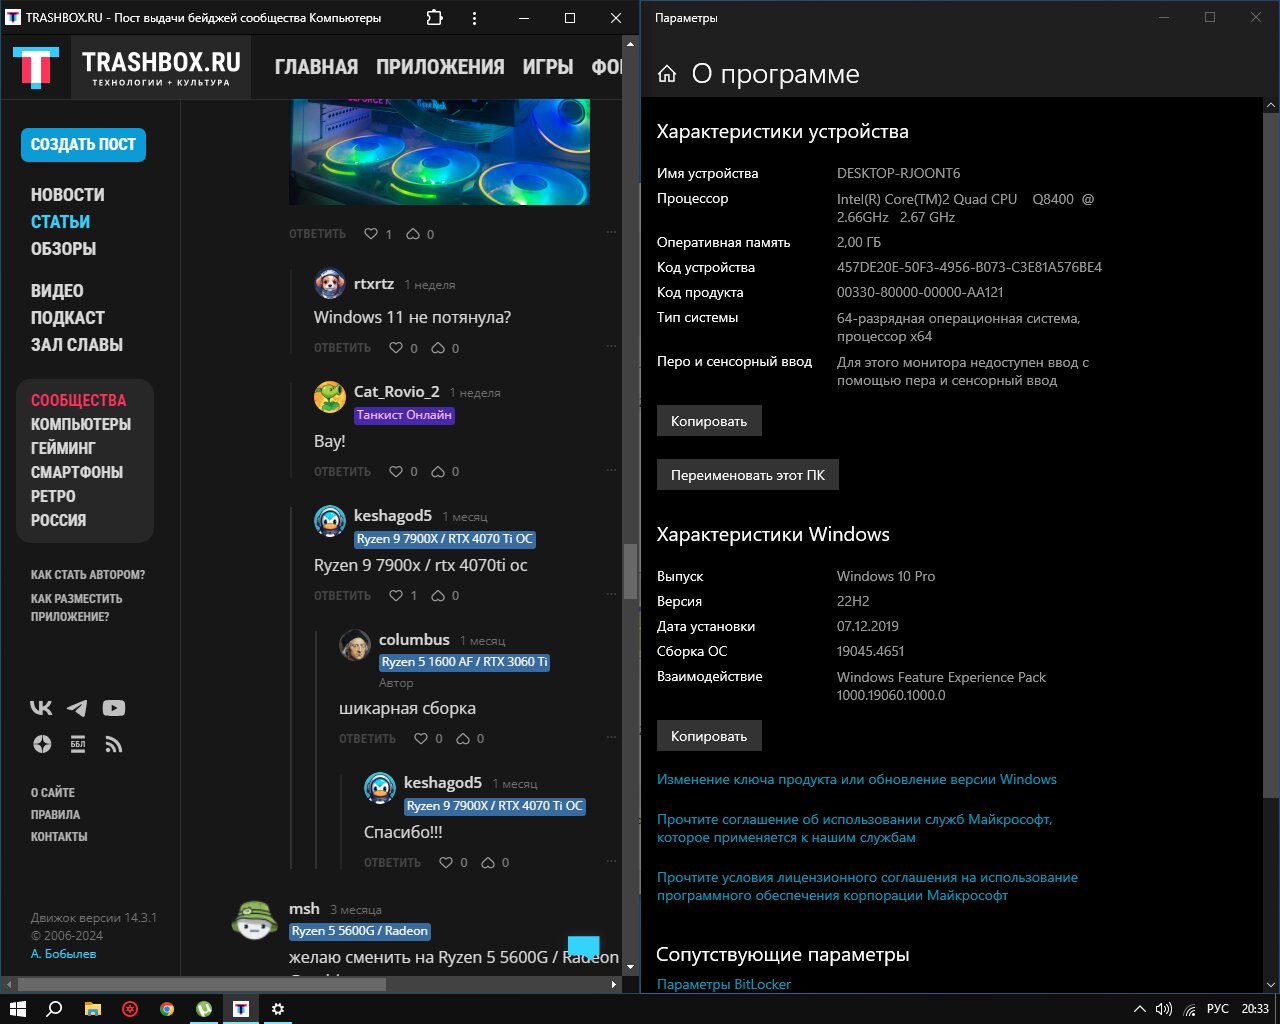The width and height of the screenshot is (1280, 1024).
Task: Click Копировать under Windows characteristics
Action: coord(709,736)
